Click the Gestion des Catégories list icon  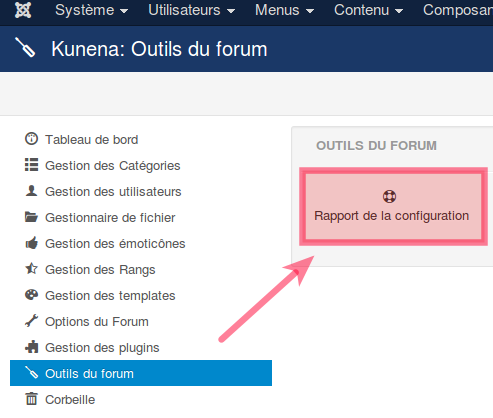tap(31, 165)
